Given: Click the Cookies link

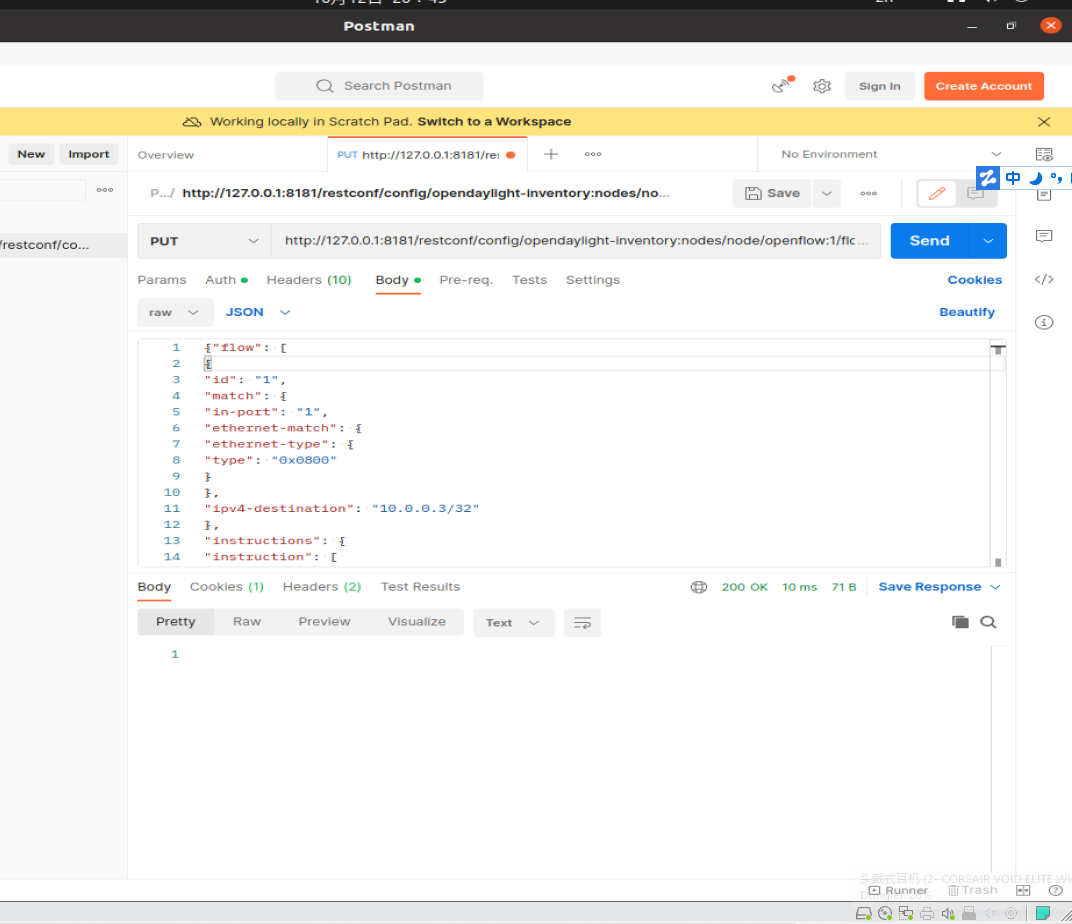Looking at the screenshot, I should 975,280.
